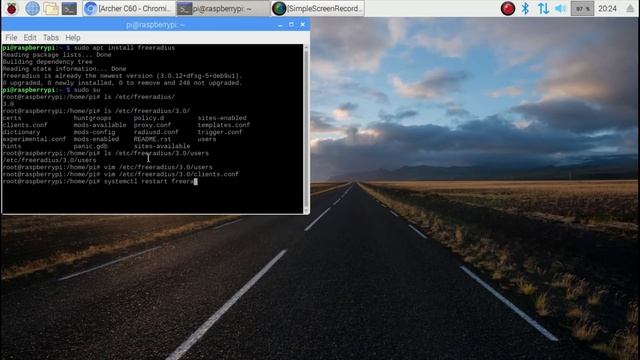Click the clock showing 20:24
Screen dimensions: 640x360
[x=607, y=8]
